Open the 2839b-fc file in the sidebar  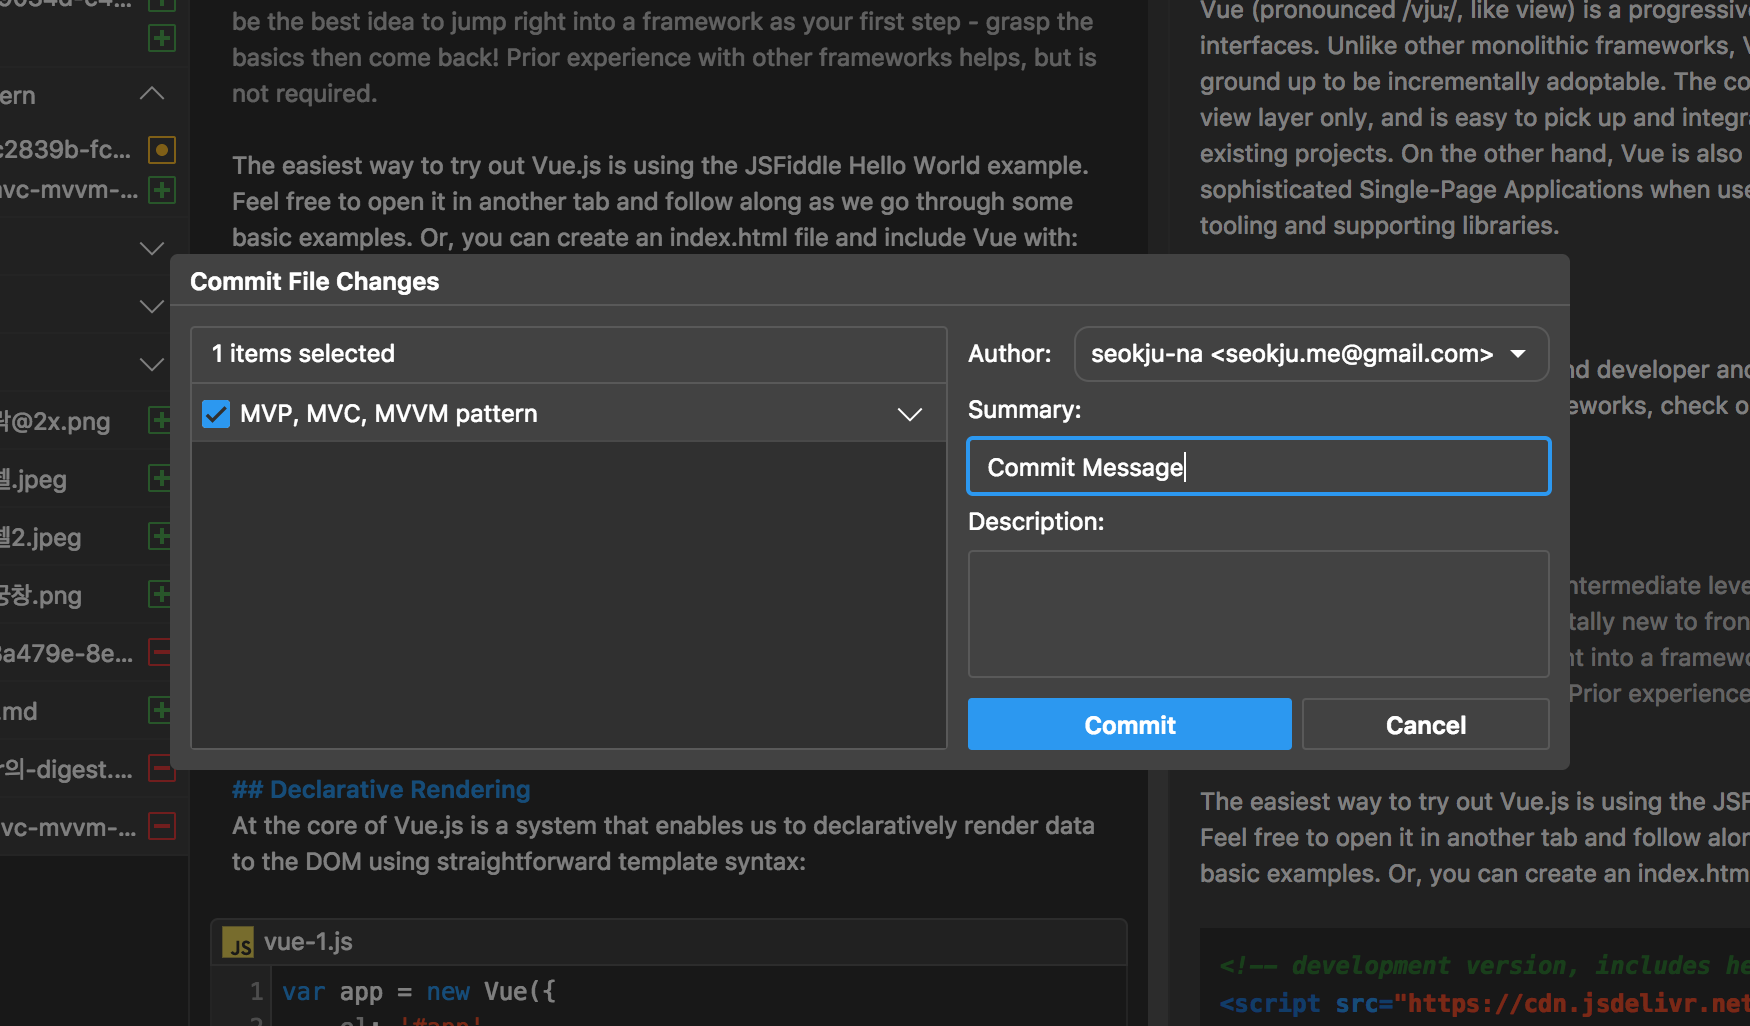click(66, 150)
